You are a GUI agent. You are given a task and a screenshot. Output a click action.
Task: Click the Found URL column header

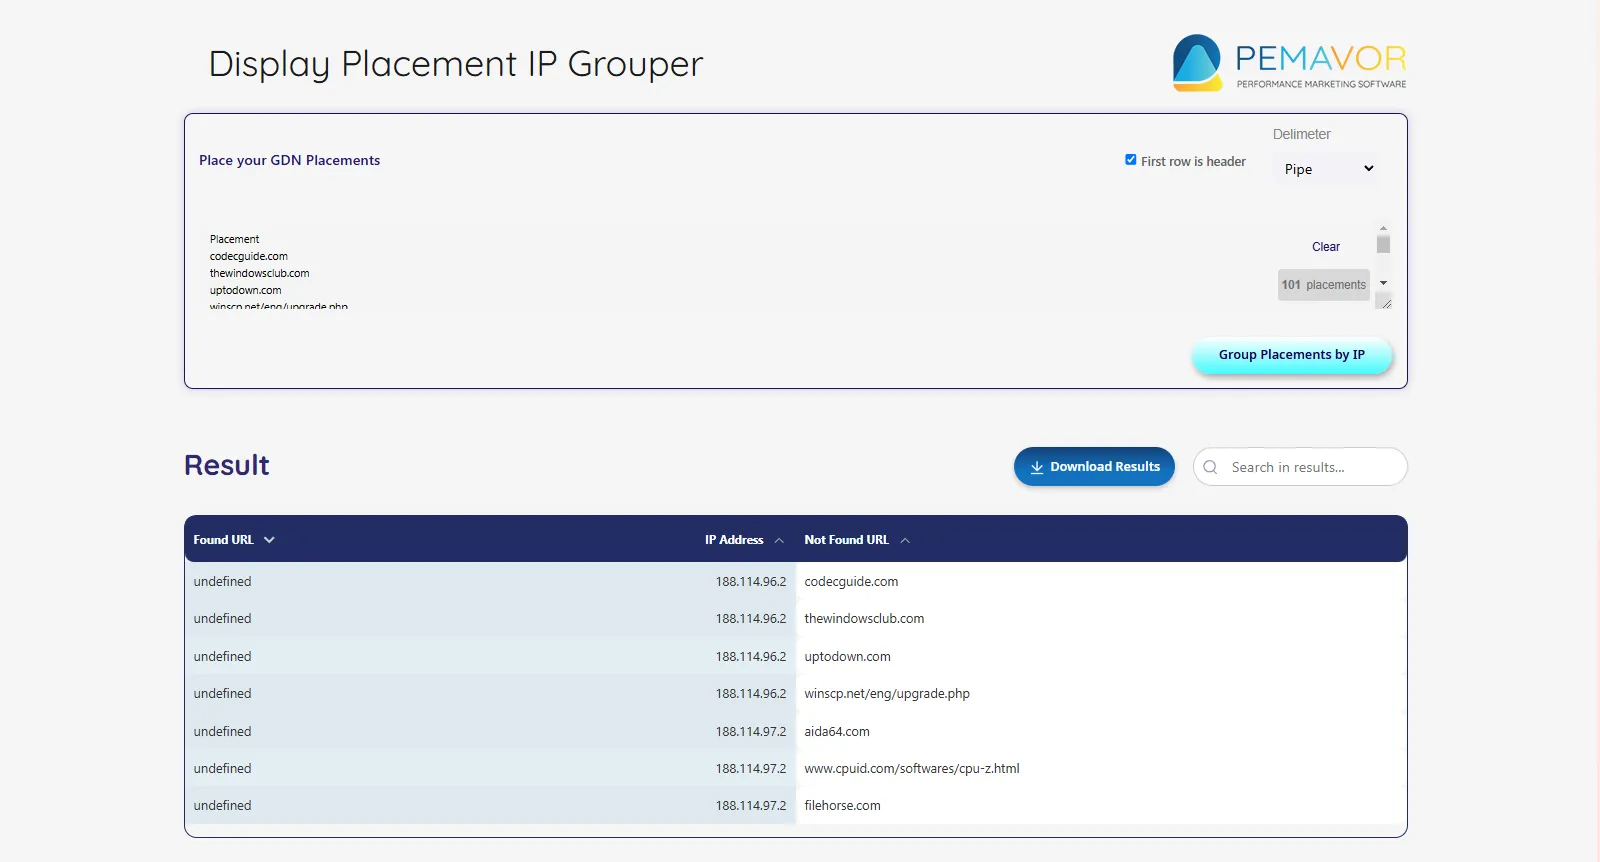(x=223, y=540)
